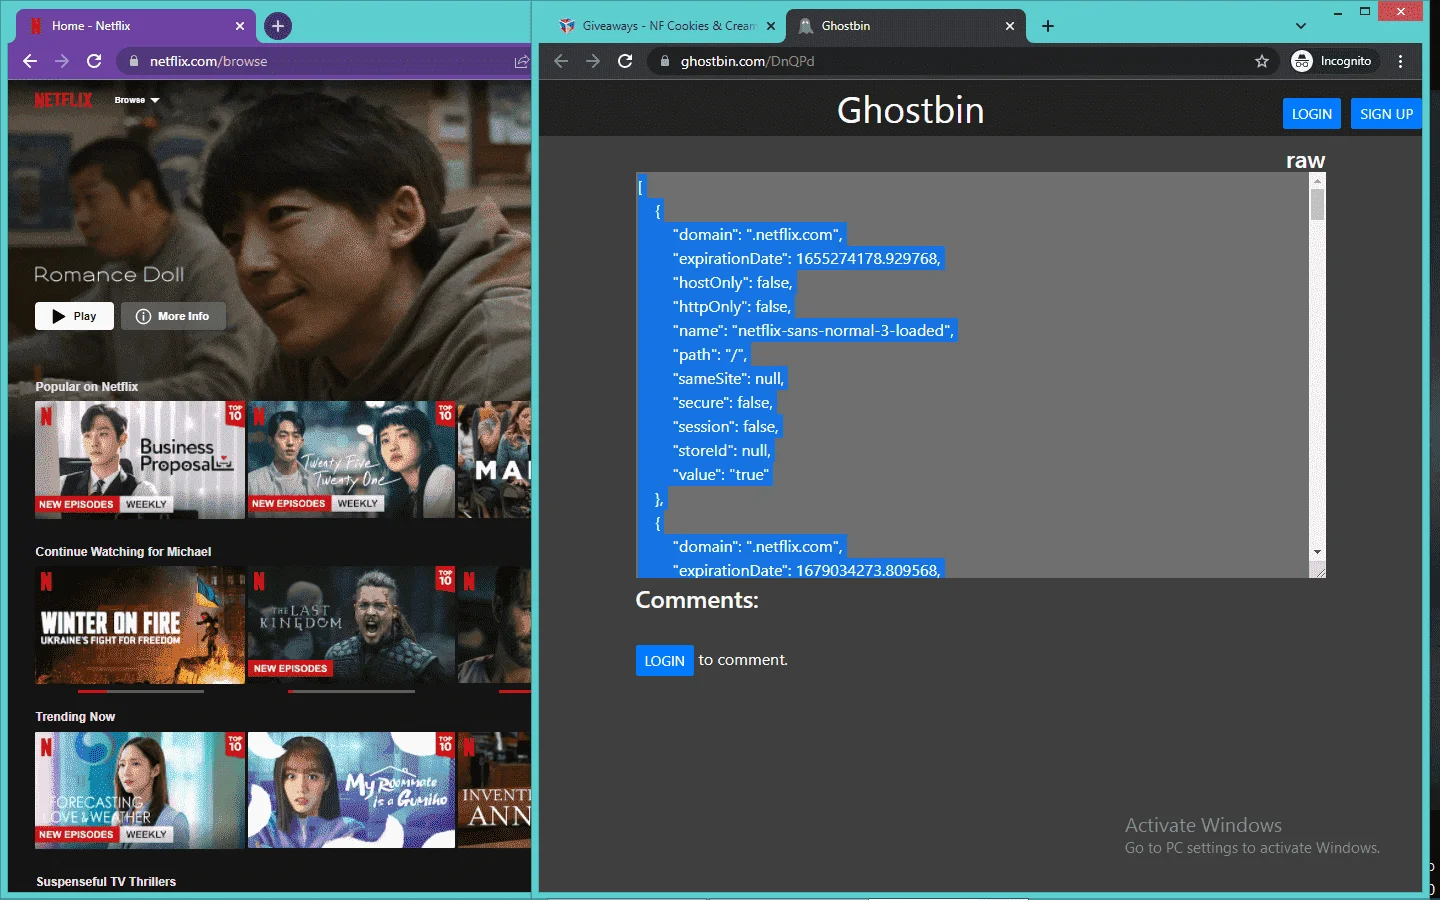
Task: Bookmark this page with the star icon
Action: click(x=1262, y=61)
